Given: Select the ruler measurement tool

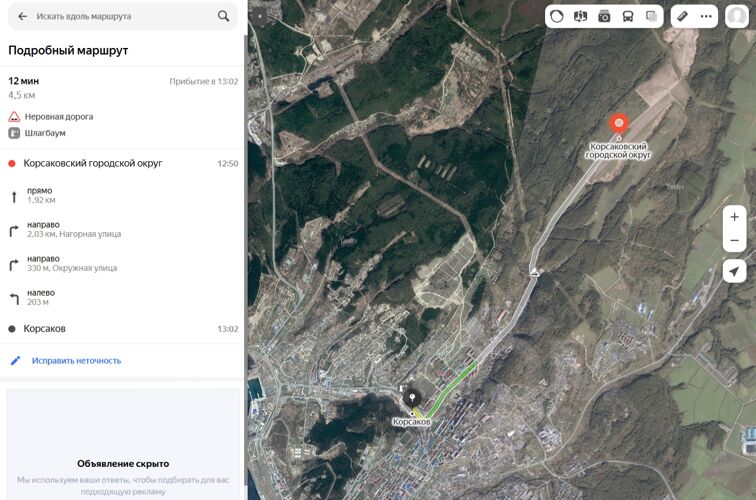Looking at the screenshot, I should pyautogui.click(x=682, y=17).
